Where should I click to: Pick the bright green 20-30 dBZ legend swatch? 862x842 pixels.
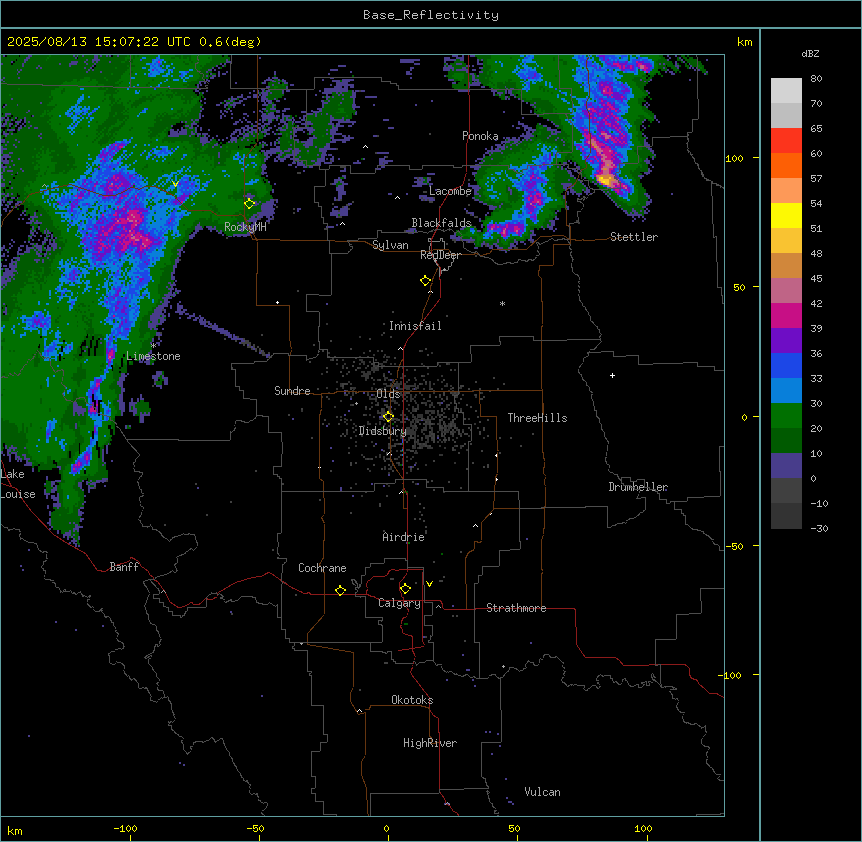coord(786,416)
